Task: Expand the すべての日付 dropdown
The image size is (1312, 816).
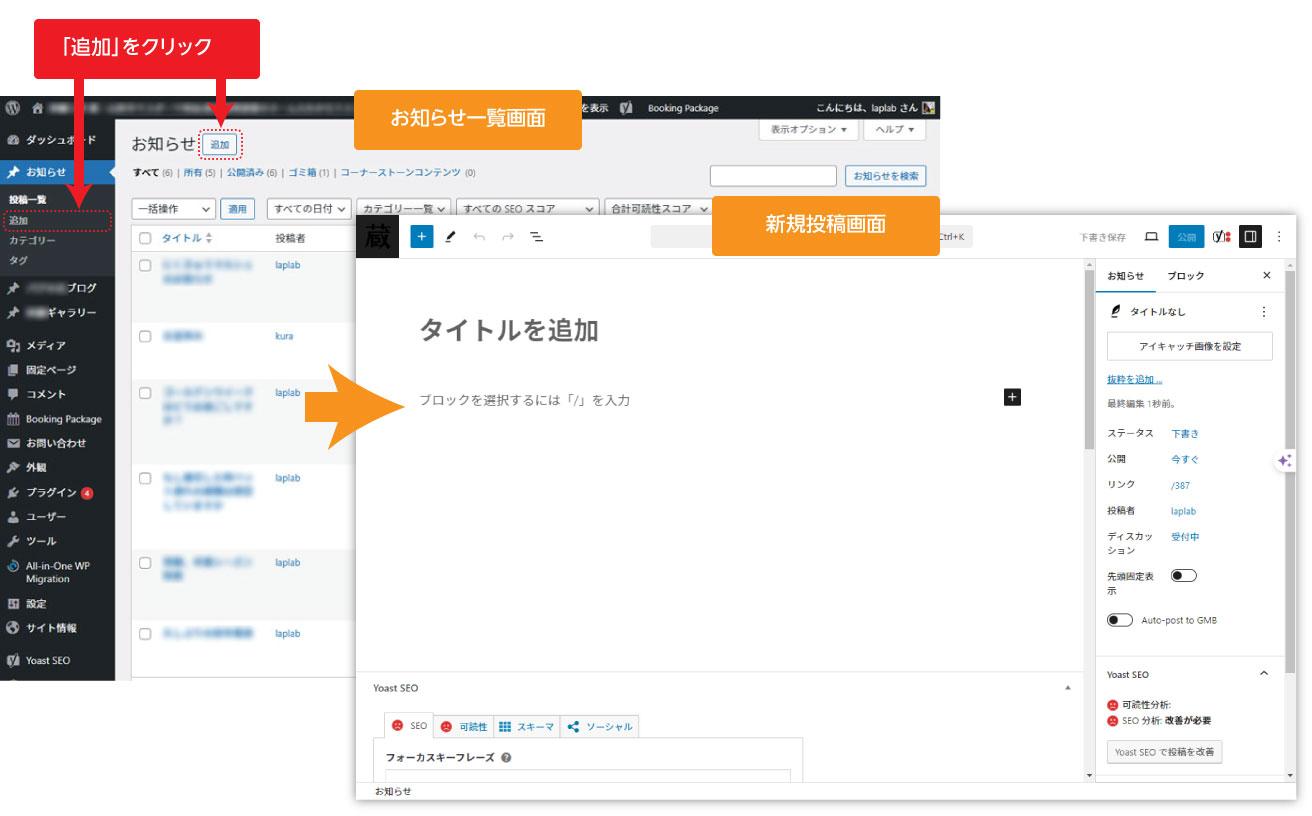Action: [x=309, y=209]
